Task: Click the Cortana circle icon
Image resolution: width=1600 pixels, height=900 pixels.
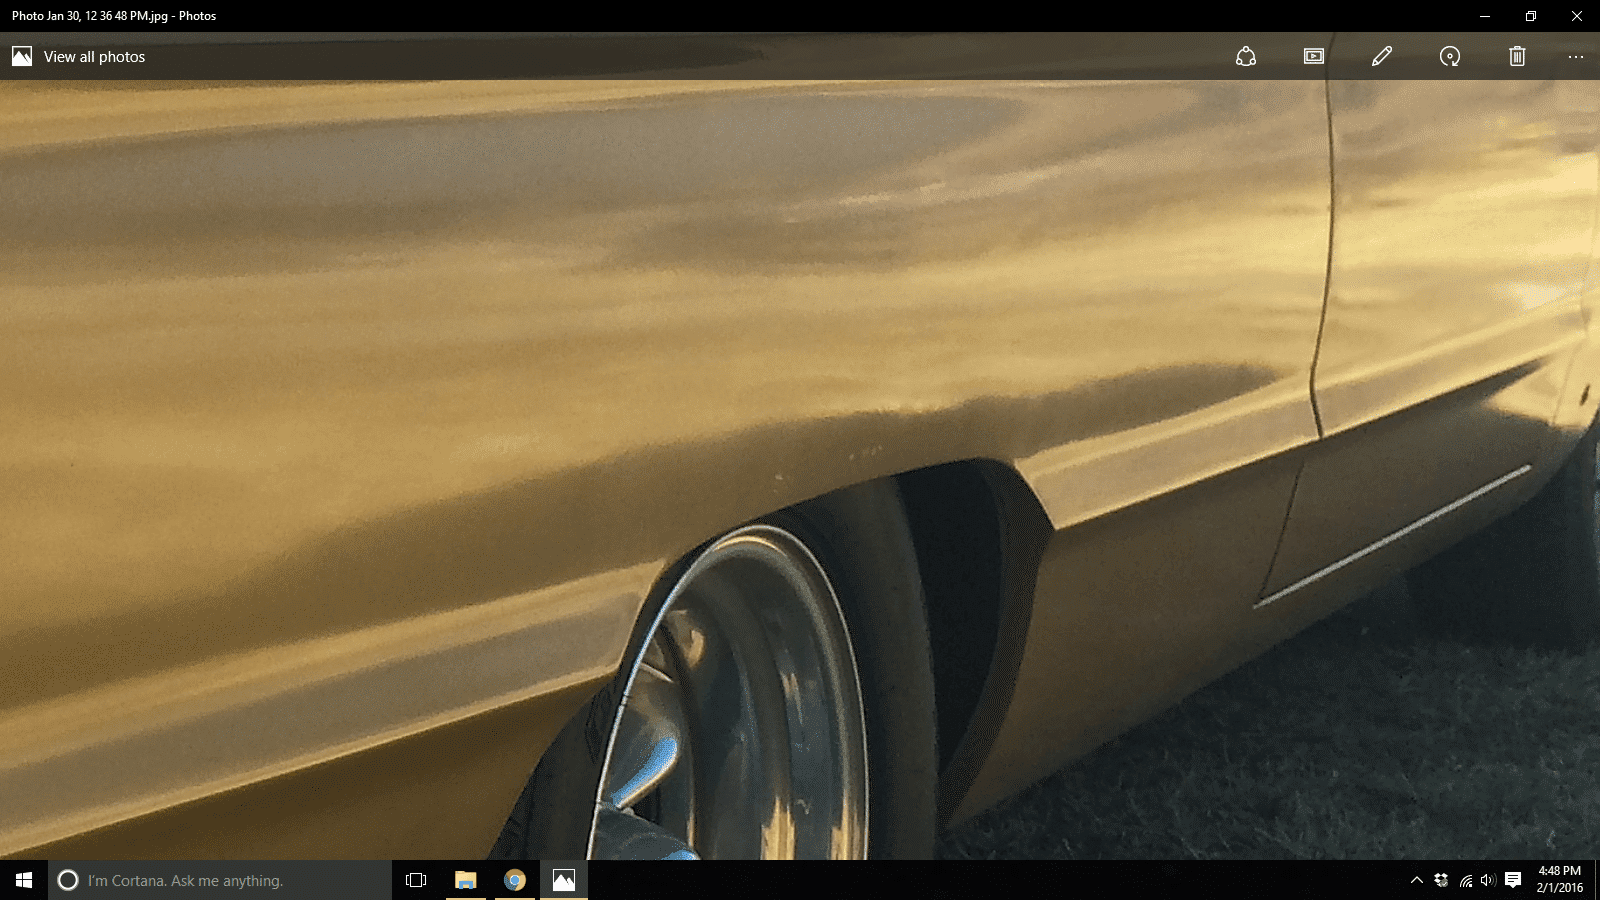Action: (68, 880)
